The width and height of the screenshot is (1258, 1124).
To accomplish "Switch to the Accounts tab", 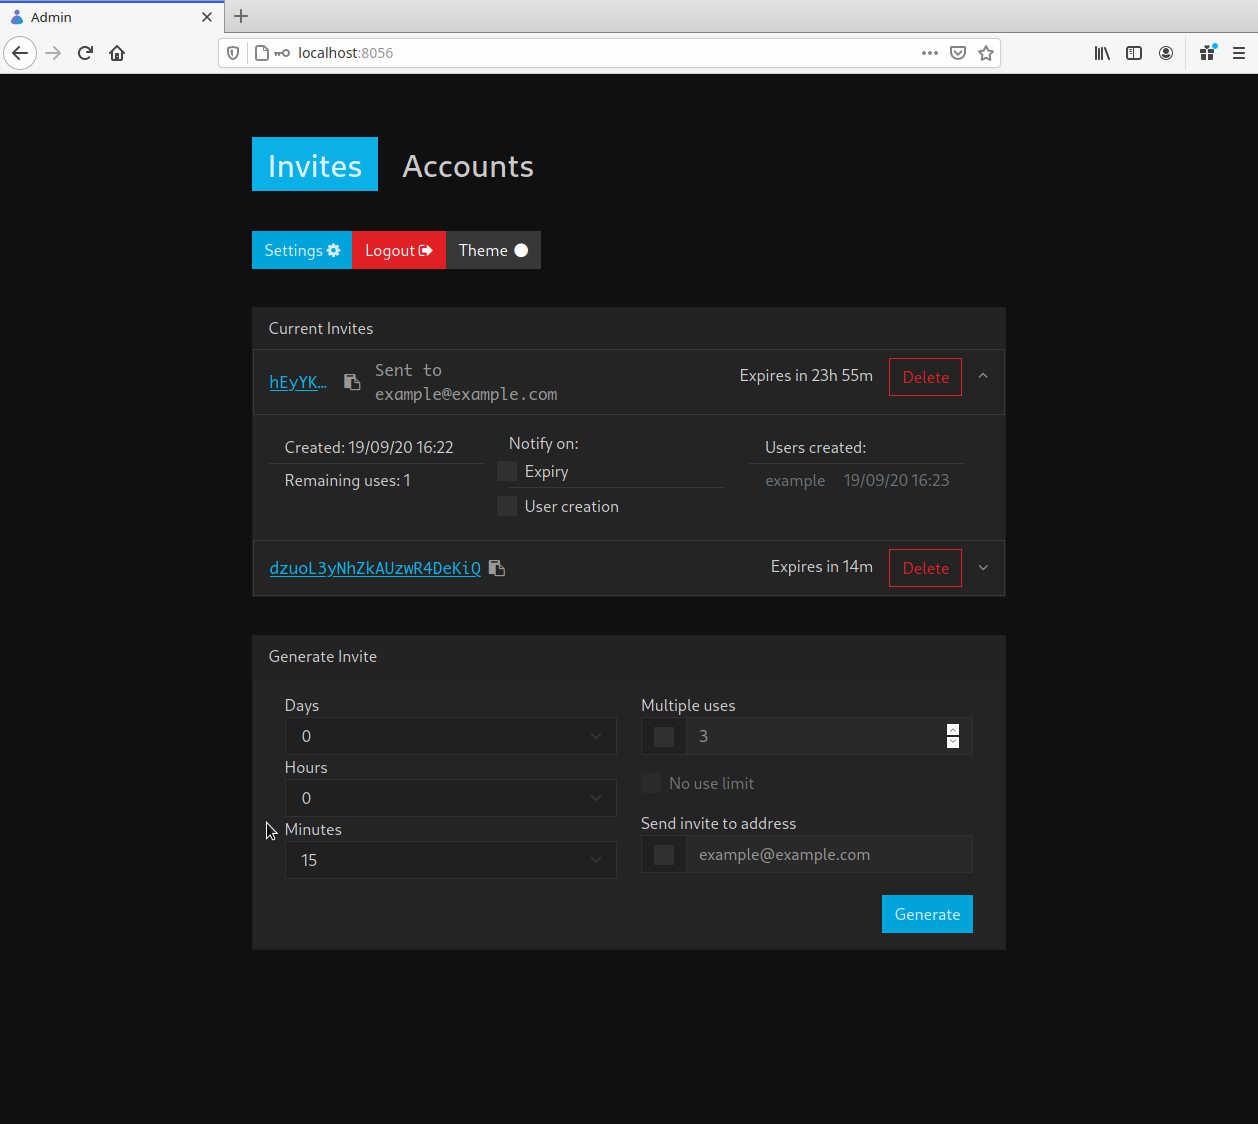I will tap(468, 166).
